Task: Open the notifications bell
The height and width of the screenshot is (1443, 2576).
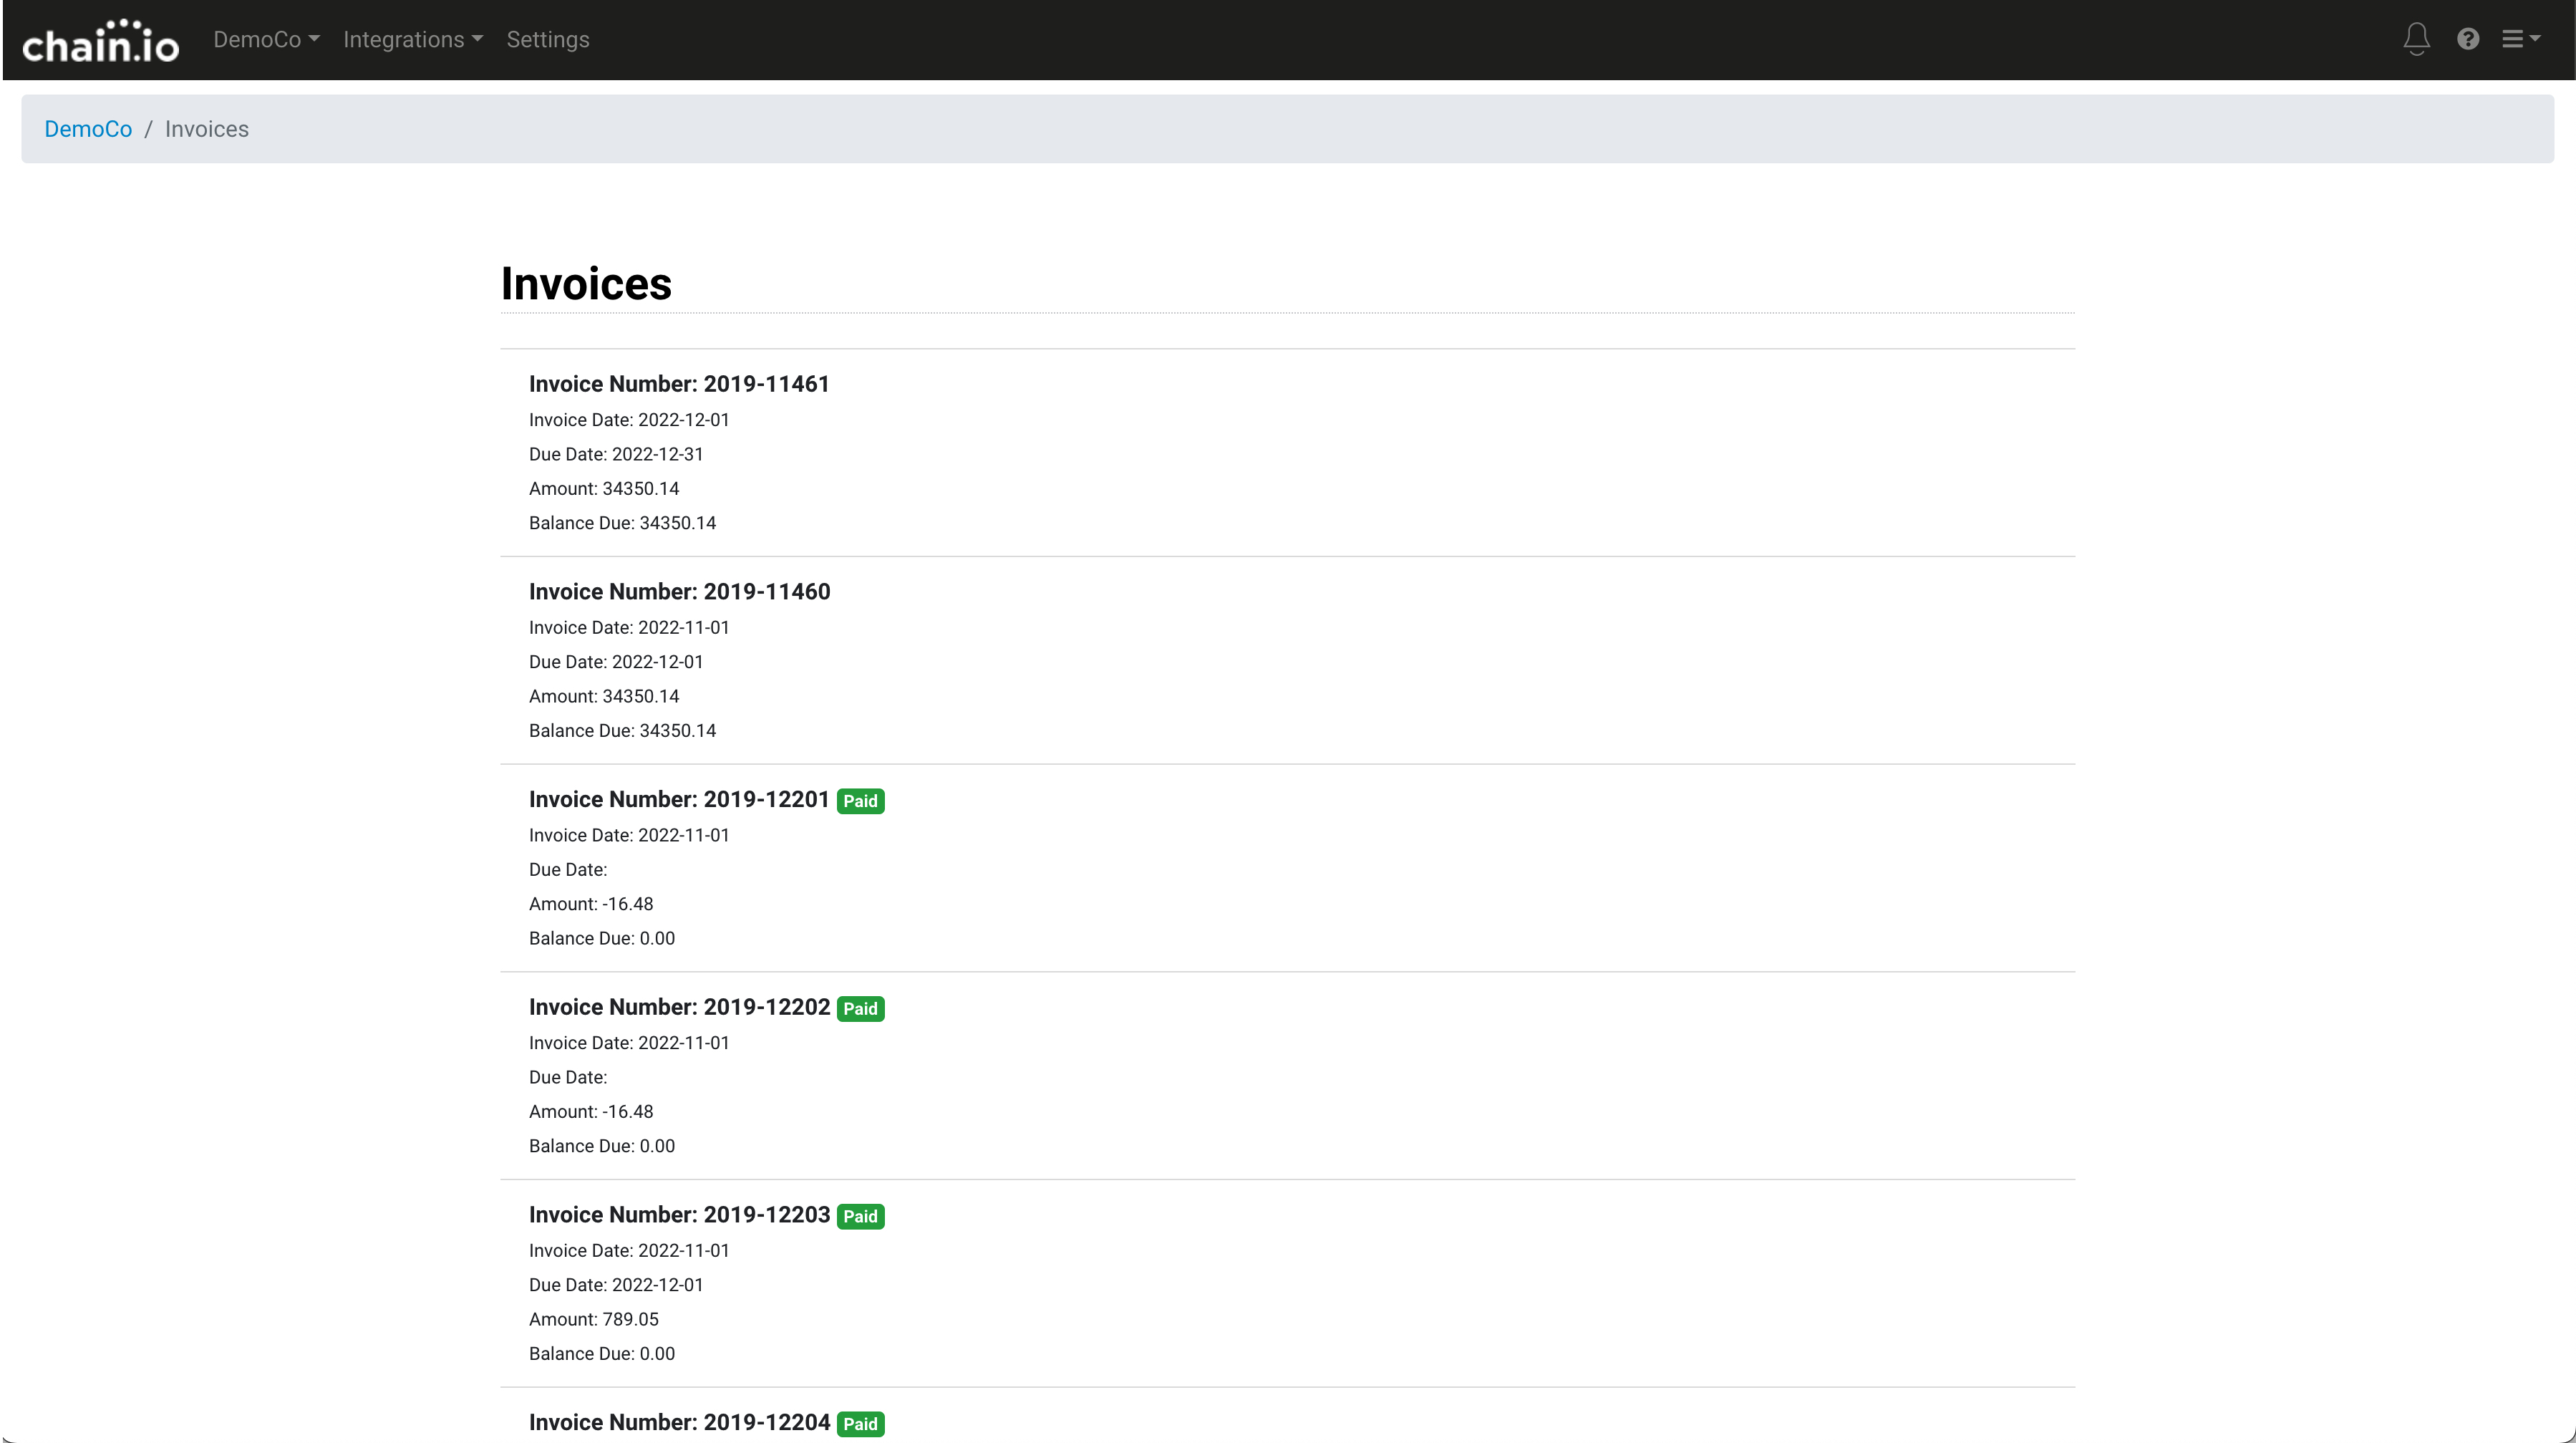Action: (x=2416, y=39)
